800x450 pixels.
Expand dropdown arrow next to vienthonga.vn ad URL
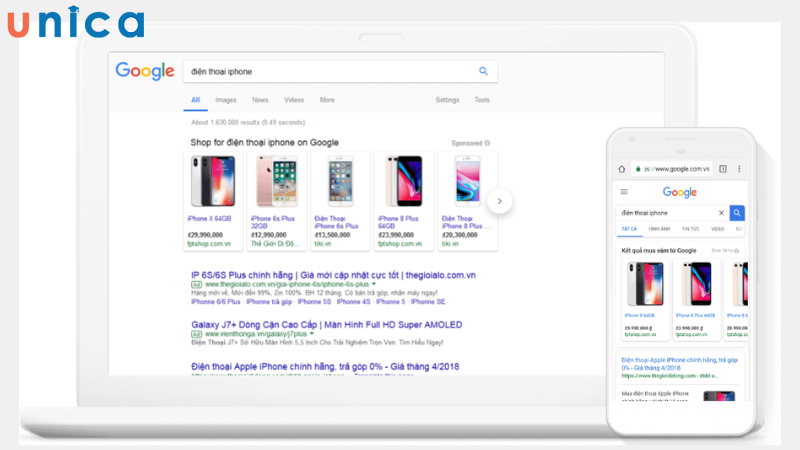[312, 334]
